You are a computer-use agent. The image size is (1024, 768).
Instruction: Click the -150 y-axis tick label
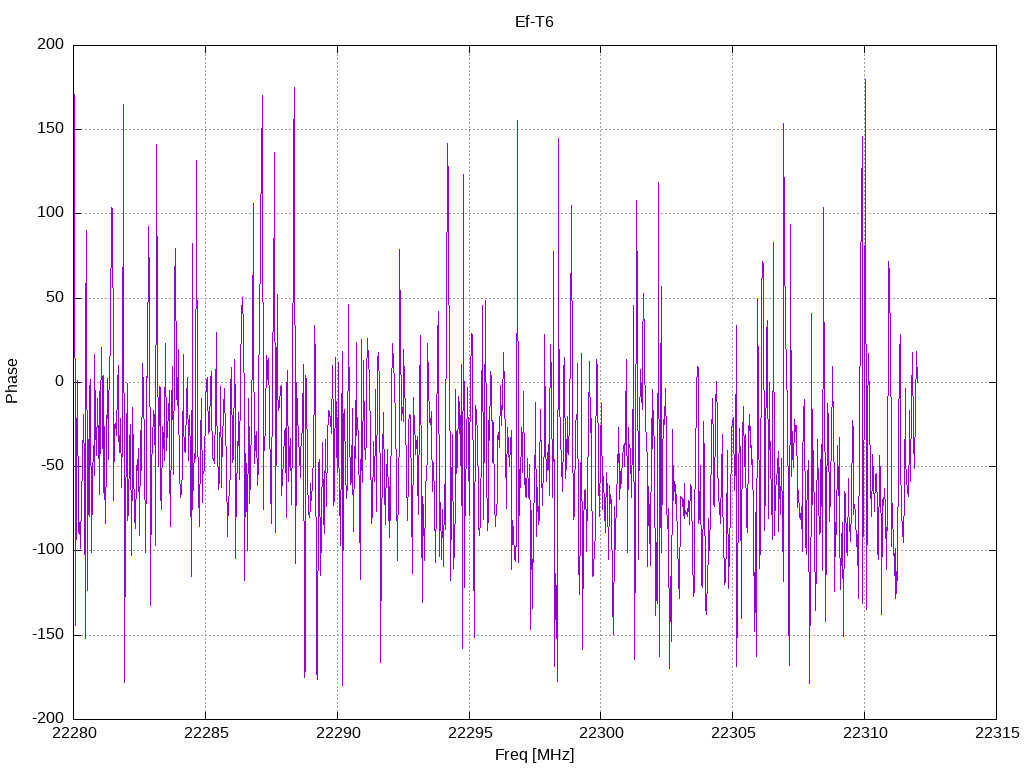[x=48, y=634]
